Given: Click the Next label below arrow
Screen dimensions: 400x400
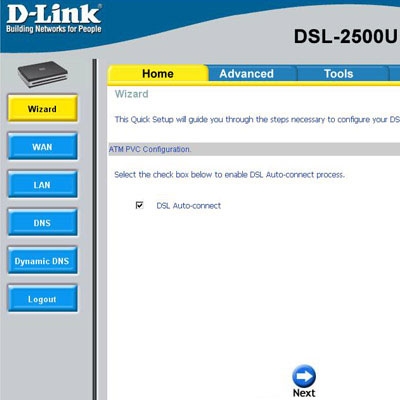Looking at the screenshot, I should click(x=304, y=393).
